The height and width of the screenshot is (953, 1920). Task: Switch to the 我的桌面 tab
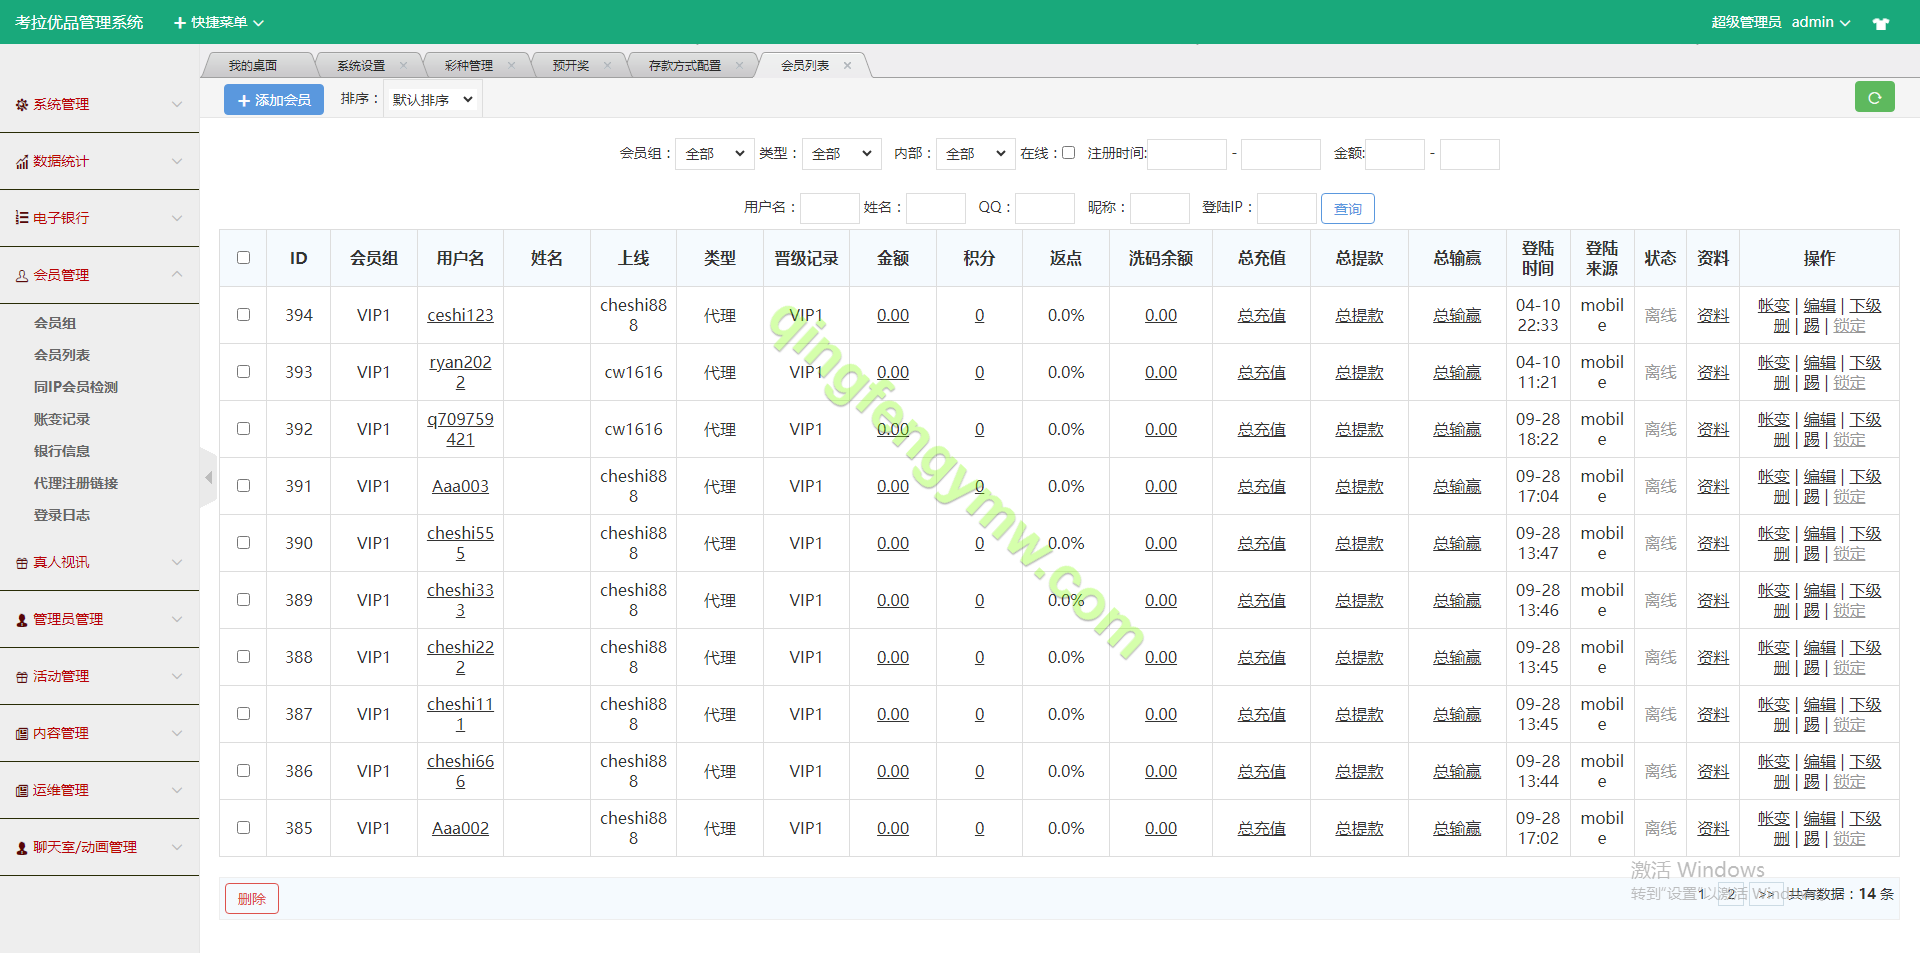point(253,66)
